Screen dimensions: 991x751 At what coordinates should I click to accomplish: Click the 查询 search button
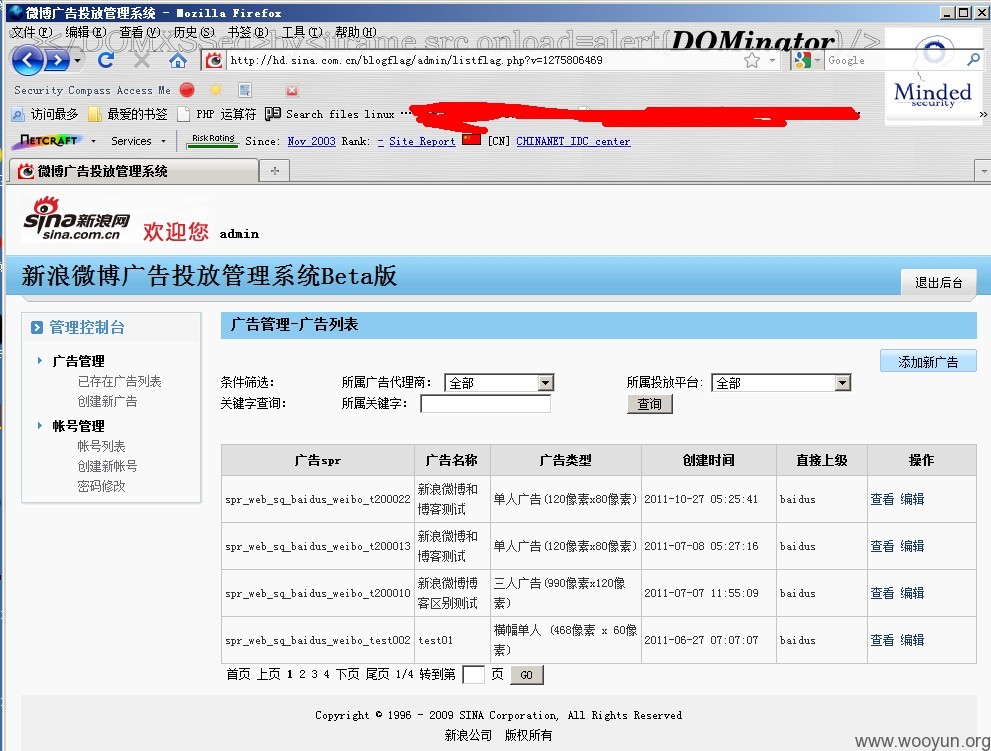[649, 404]
